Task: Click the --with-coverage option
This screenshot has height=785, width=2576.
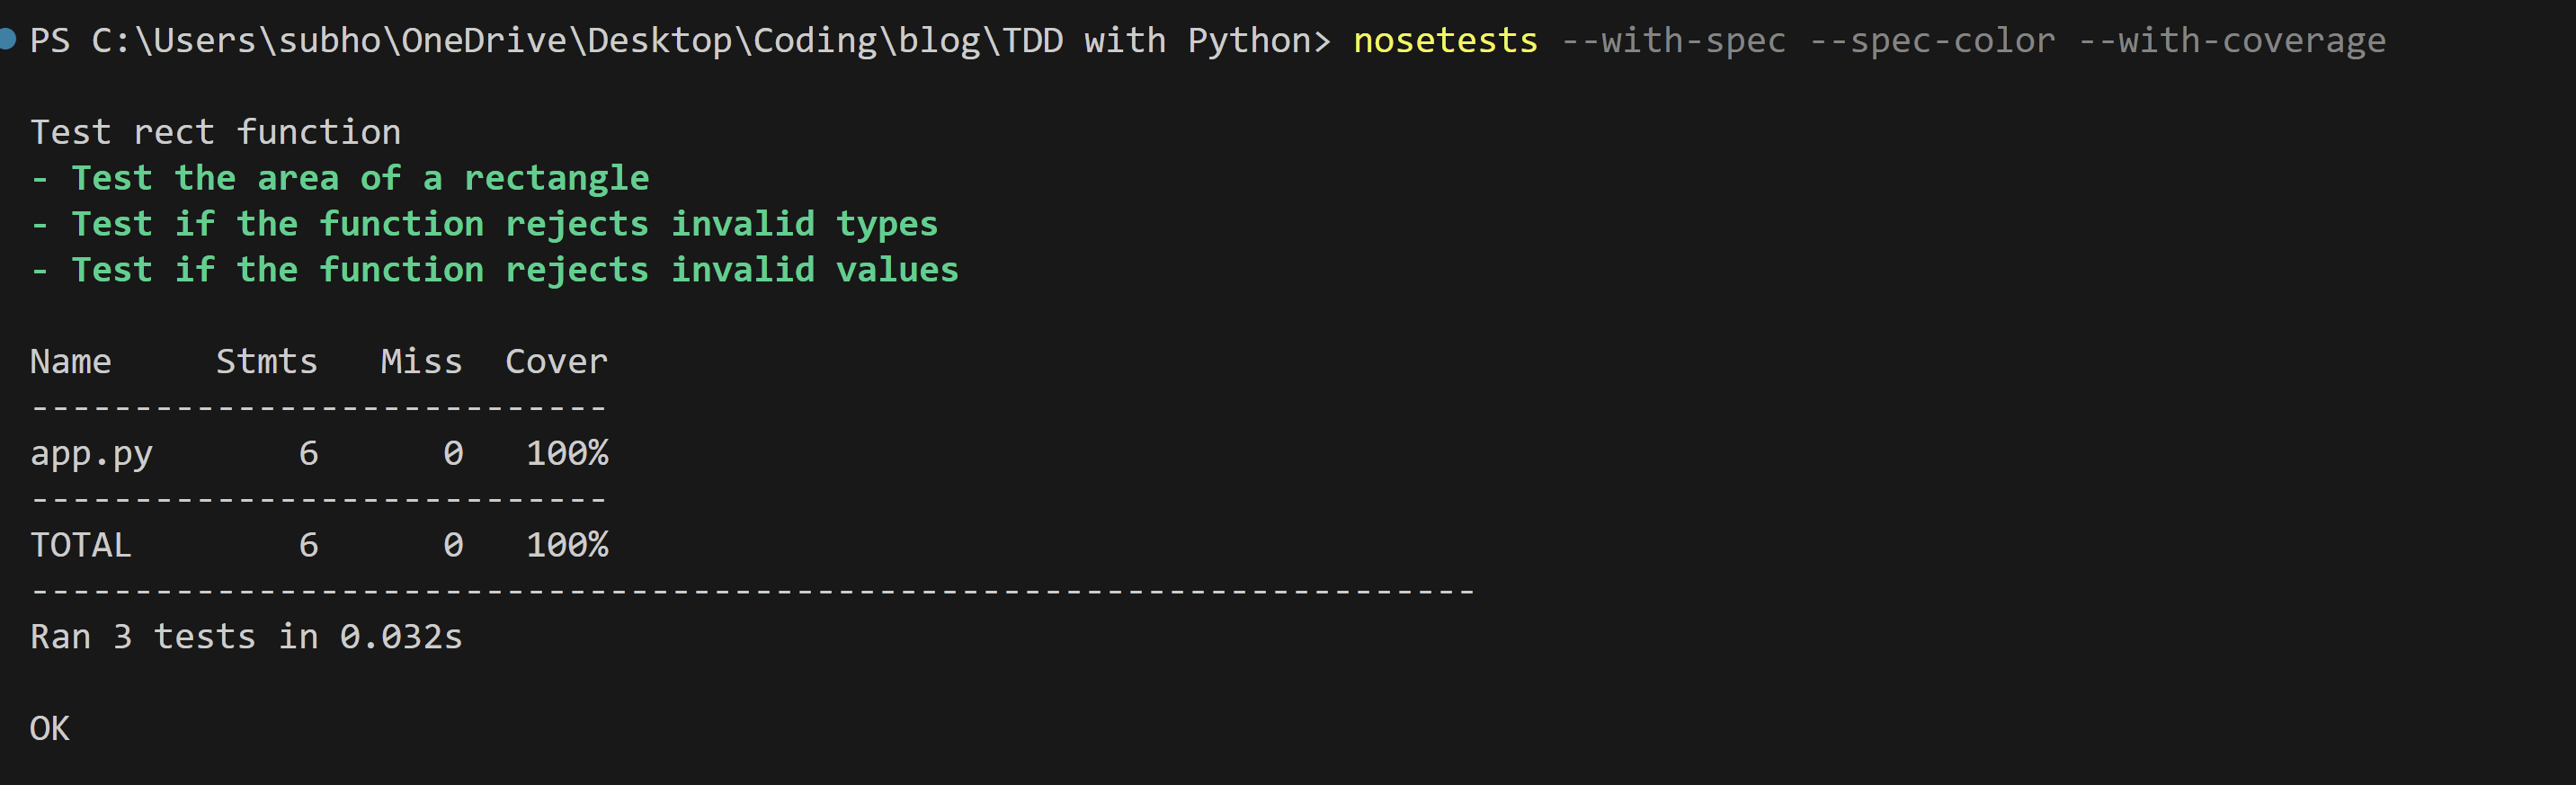Action: click(2231, 41)
